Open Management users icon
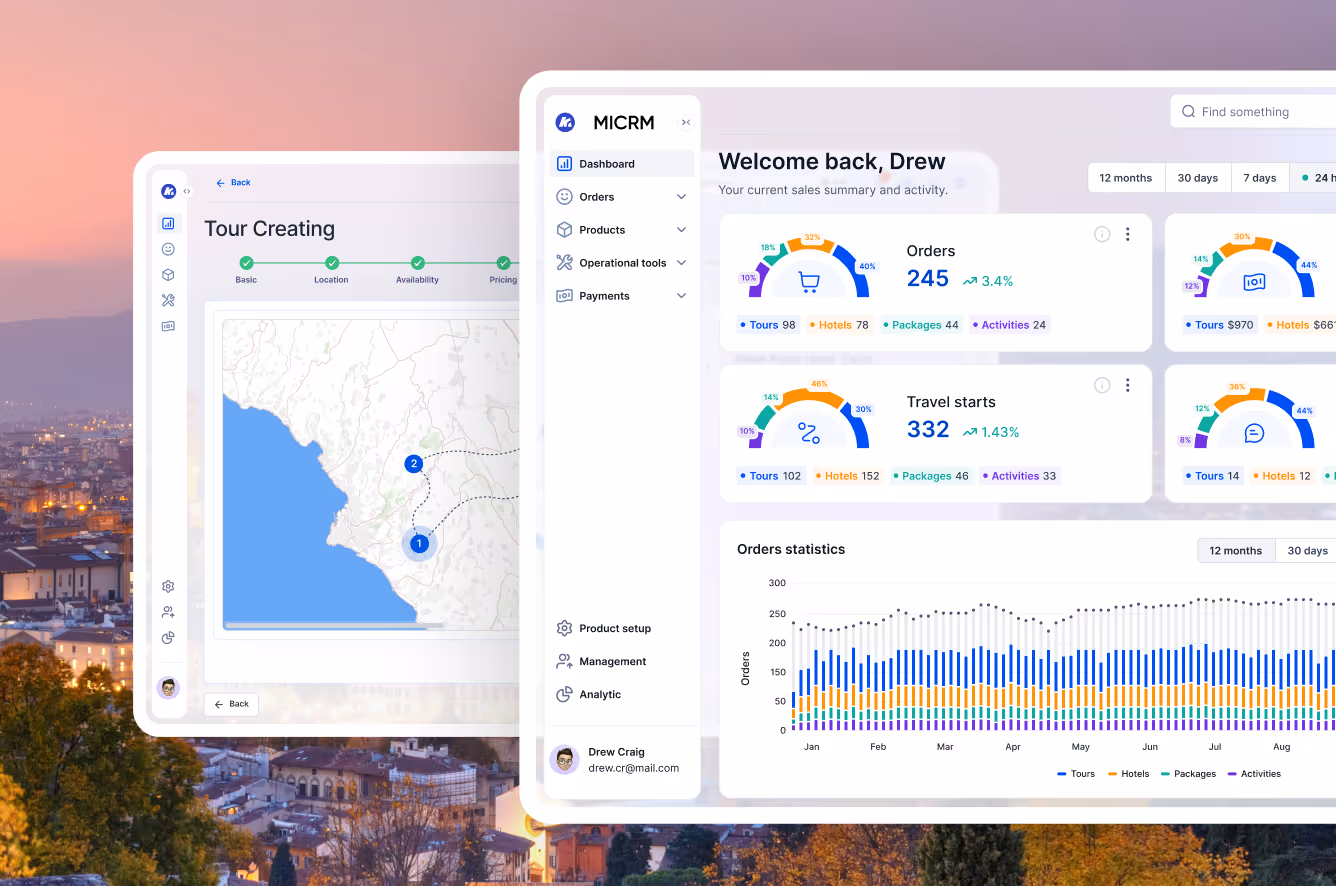 [564, 661]
